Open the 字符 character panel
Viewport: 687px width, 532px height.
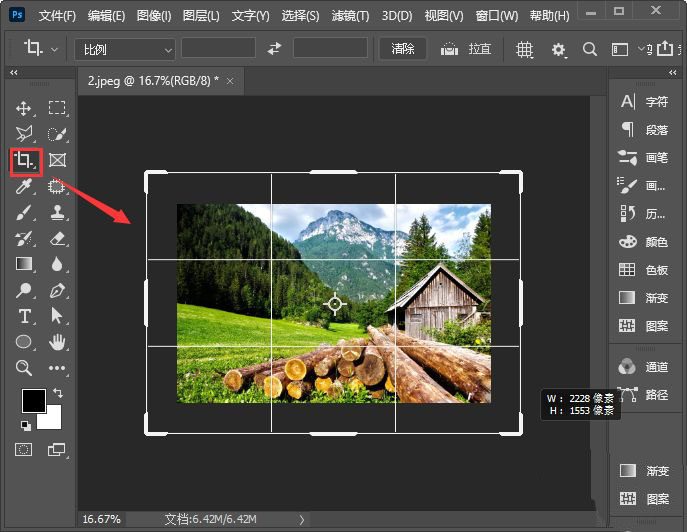[644, 102]
